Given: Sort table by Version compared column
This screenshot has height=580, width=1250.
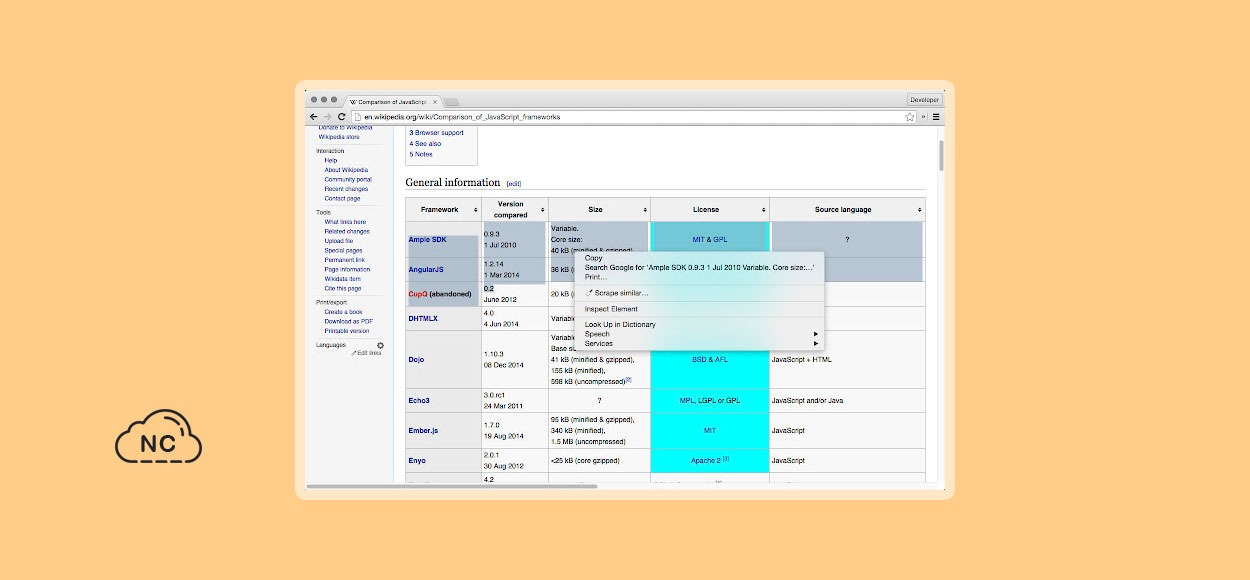Looking at the screenshot, I should (x=543, y=210).
